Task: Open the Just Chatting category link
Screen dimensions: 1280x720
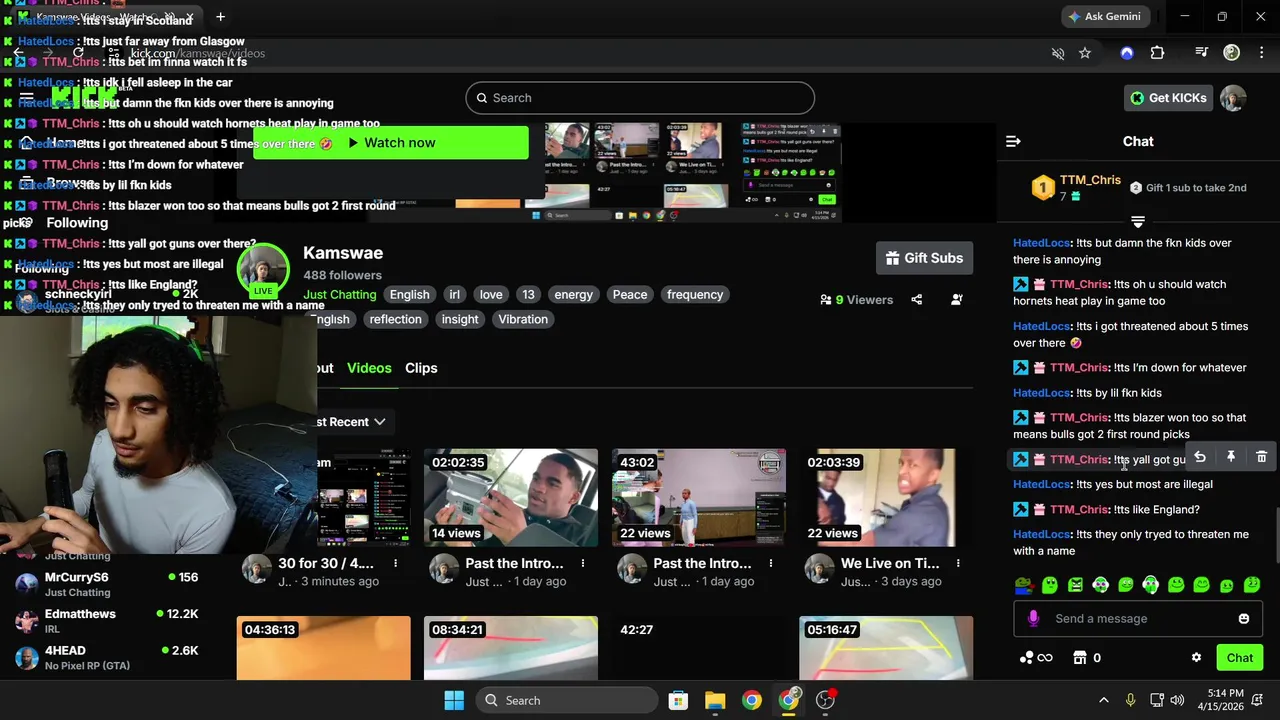Action: [340, 295]
